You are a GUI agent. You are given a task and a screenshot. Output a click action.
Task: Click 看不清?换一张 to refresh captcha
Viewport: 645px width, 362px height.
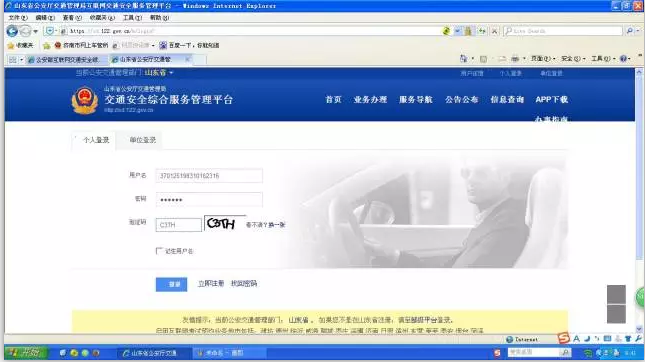tap(265, 225)
